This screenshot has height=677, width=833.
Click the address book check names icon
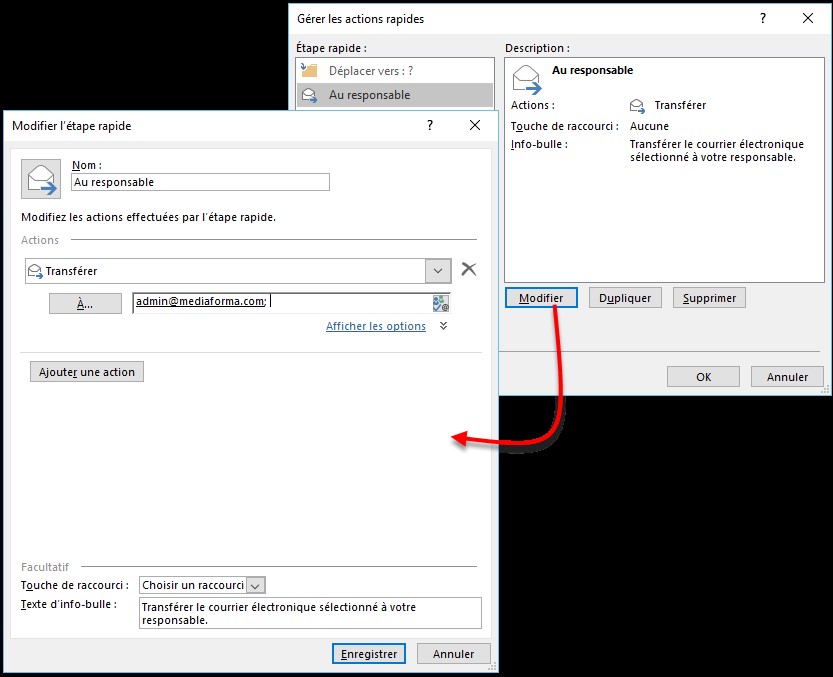tap(440, 303)
